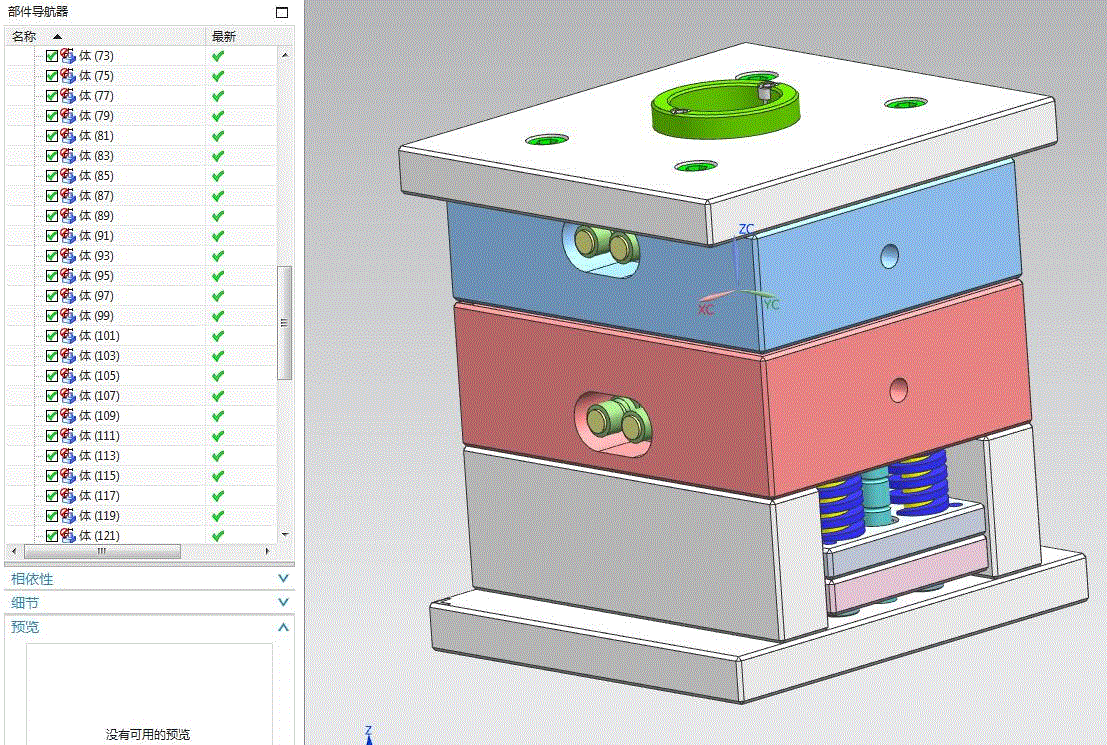Click the tree scrollbar down arrow
The image size is (1107, 745).
pos(285,535)
